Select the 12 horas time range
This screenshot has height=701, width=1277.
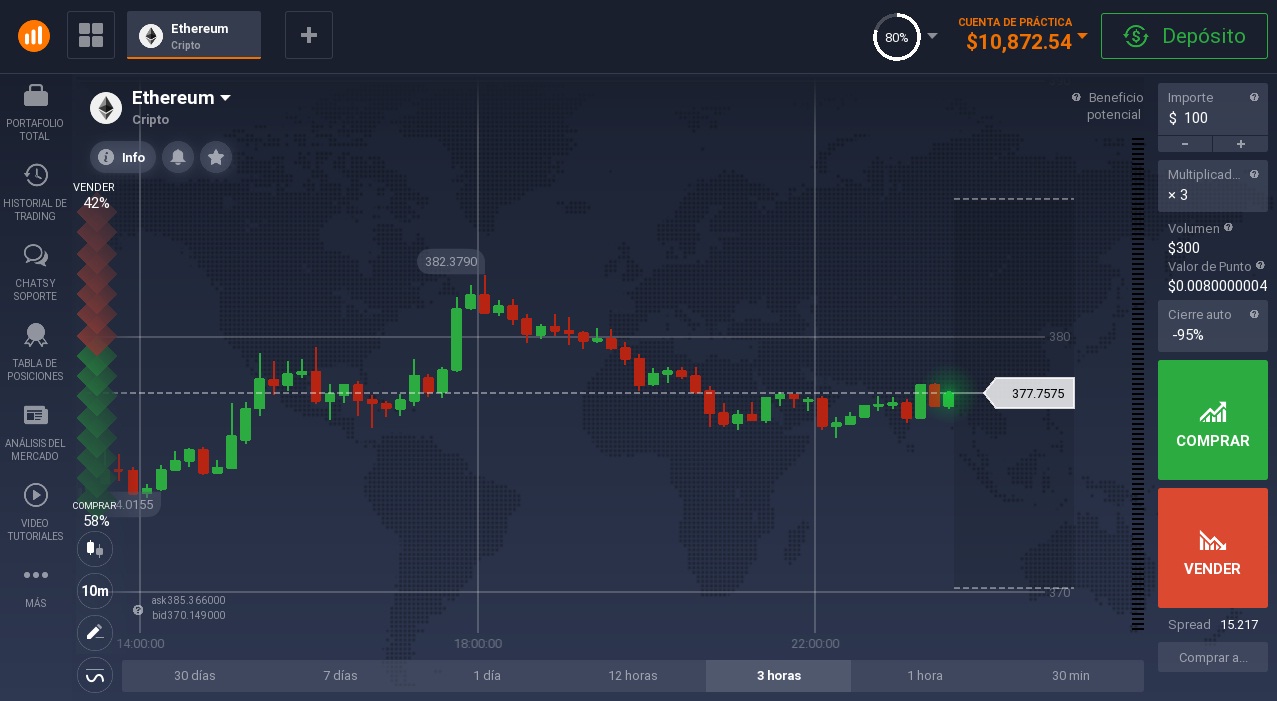633,676
